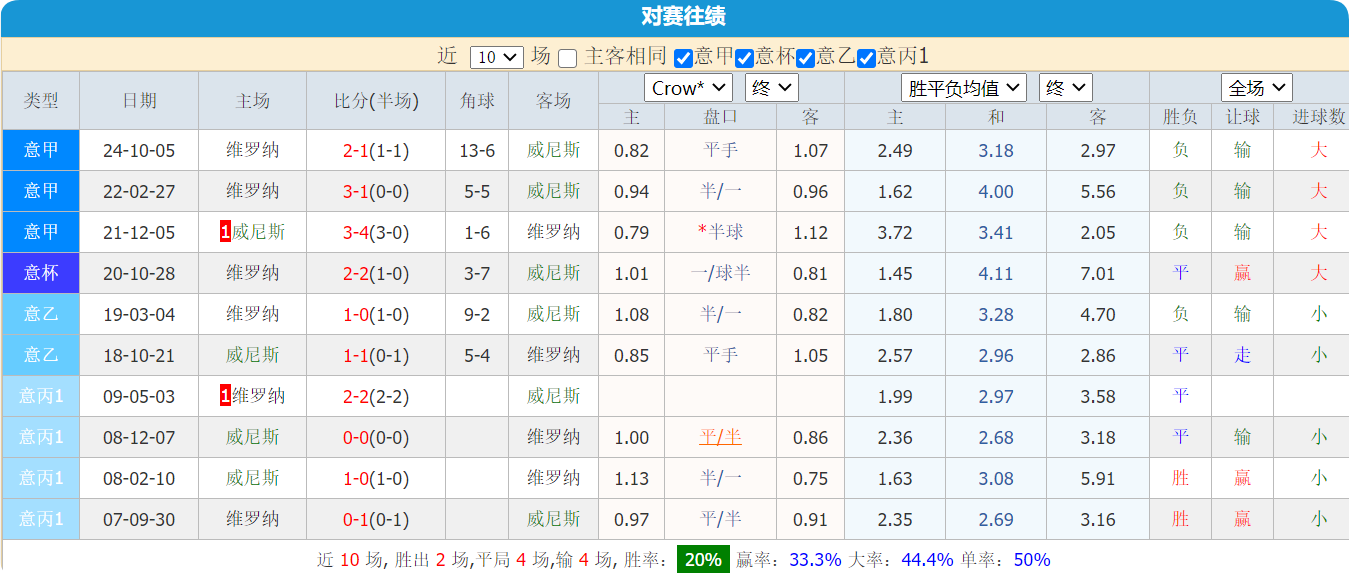Open the match count dropdown showing 10
Image resolution: width=1349 pixels, height=578 pixels.
pos(497,56)
